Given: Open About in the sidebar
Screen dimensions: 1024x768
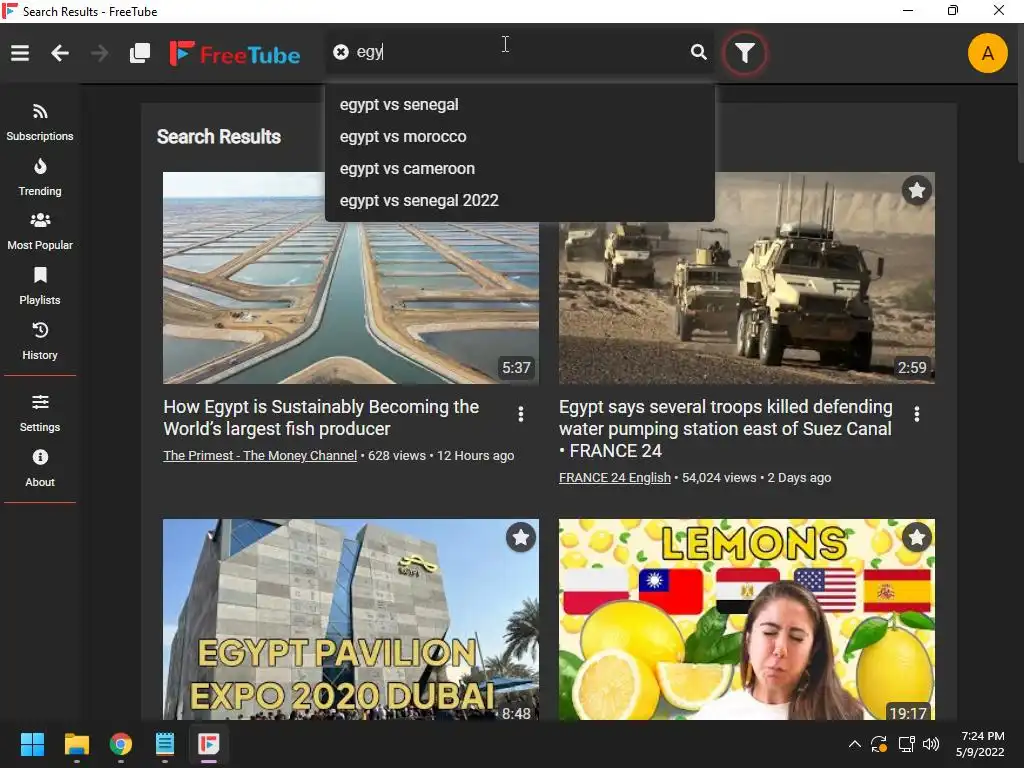Looking at the screenshot, I should pos(40,468).
